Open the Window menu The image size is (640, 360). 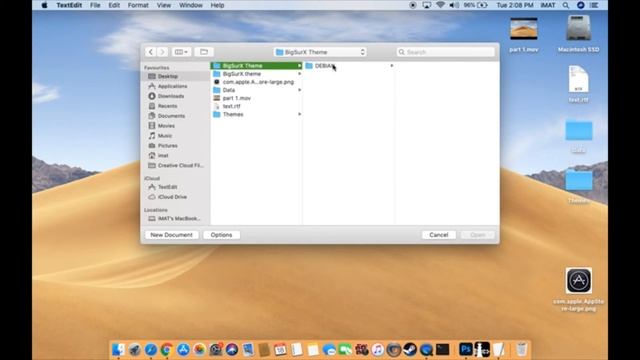(191, 5)
